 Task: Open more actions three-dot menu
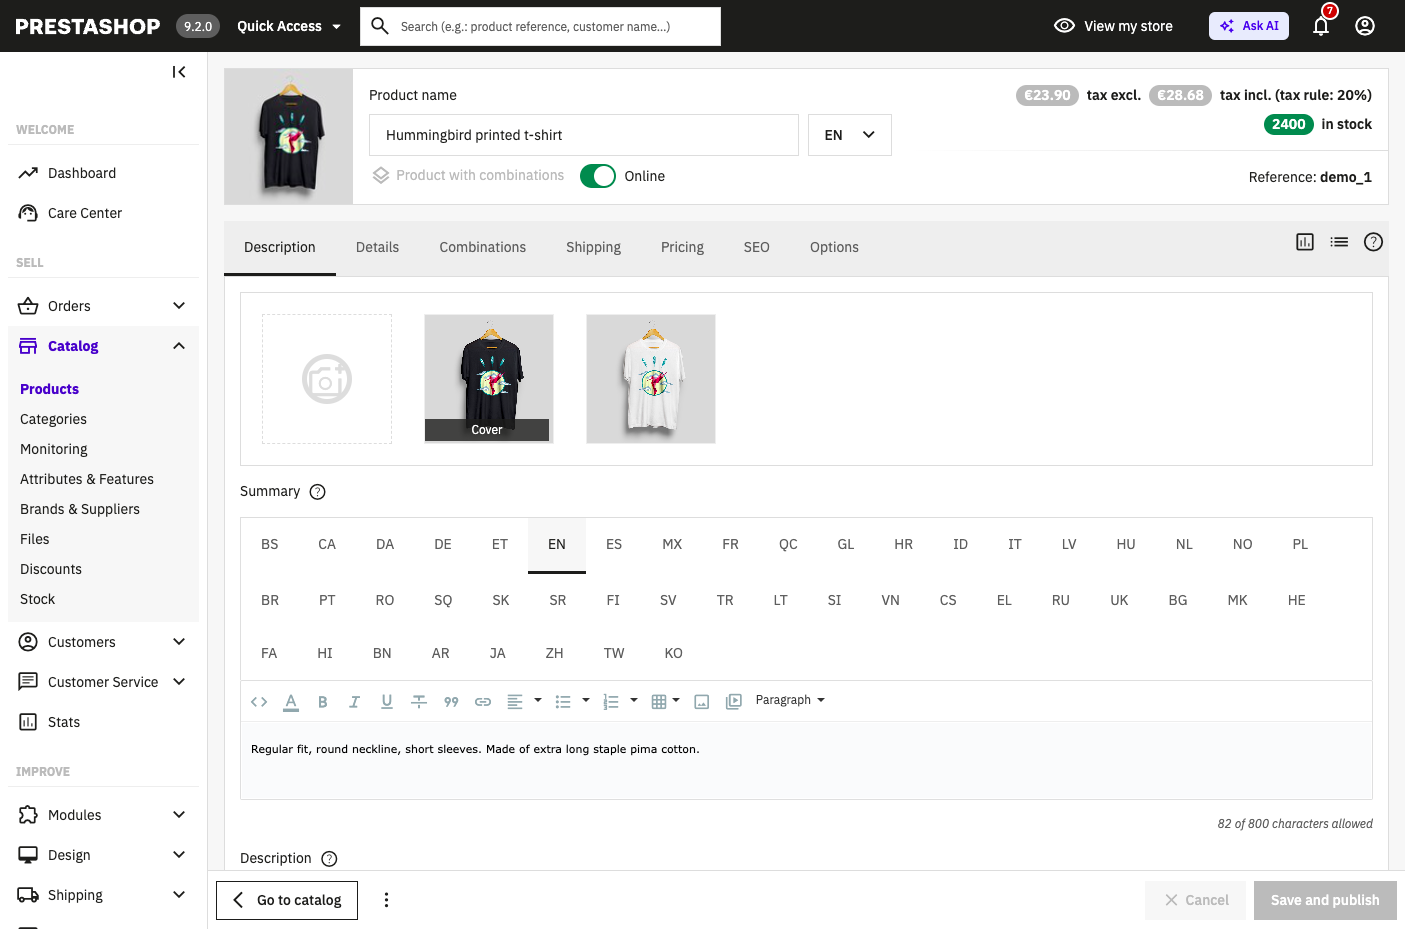[x=386, y=900]
